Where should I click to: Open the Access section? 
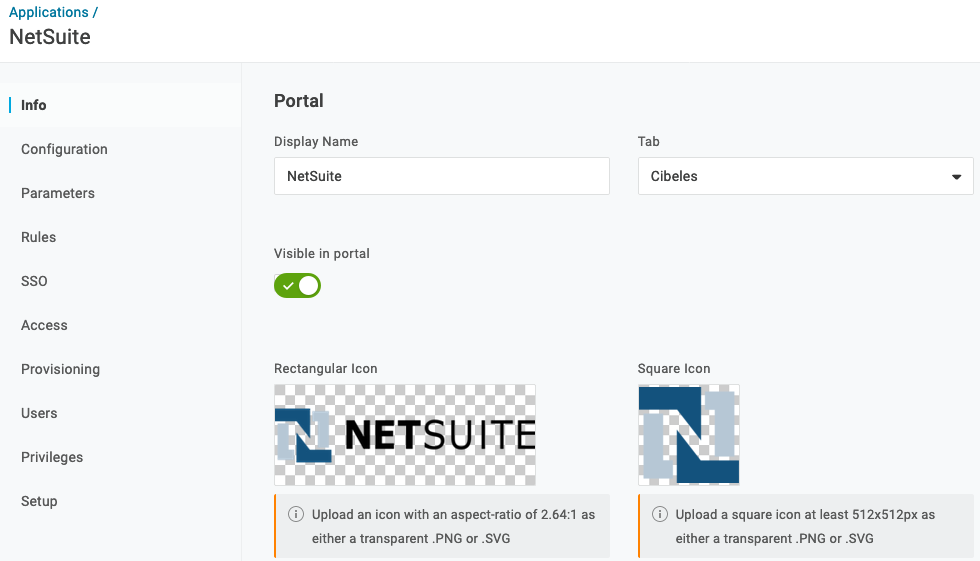(x=44, y=325)
